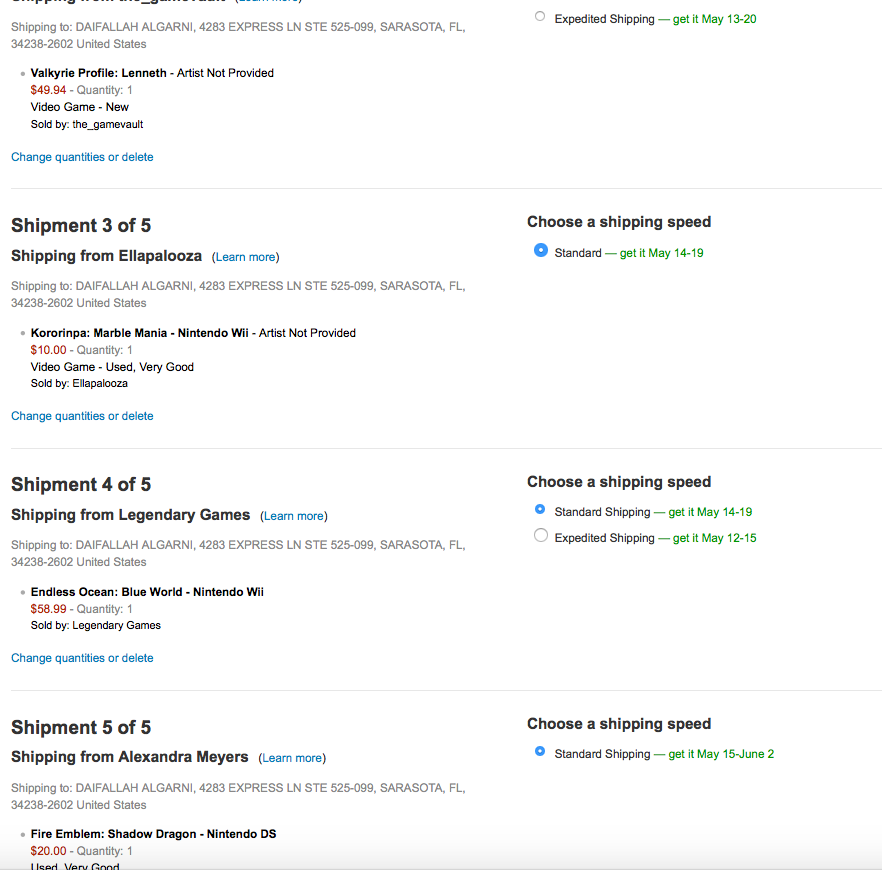Screen dimensions: 882x870
Task: Choose Standard Shipping for Legendary Games shipment
Action: click(x=541, y=510)
